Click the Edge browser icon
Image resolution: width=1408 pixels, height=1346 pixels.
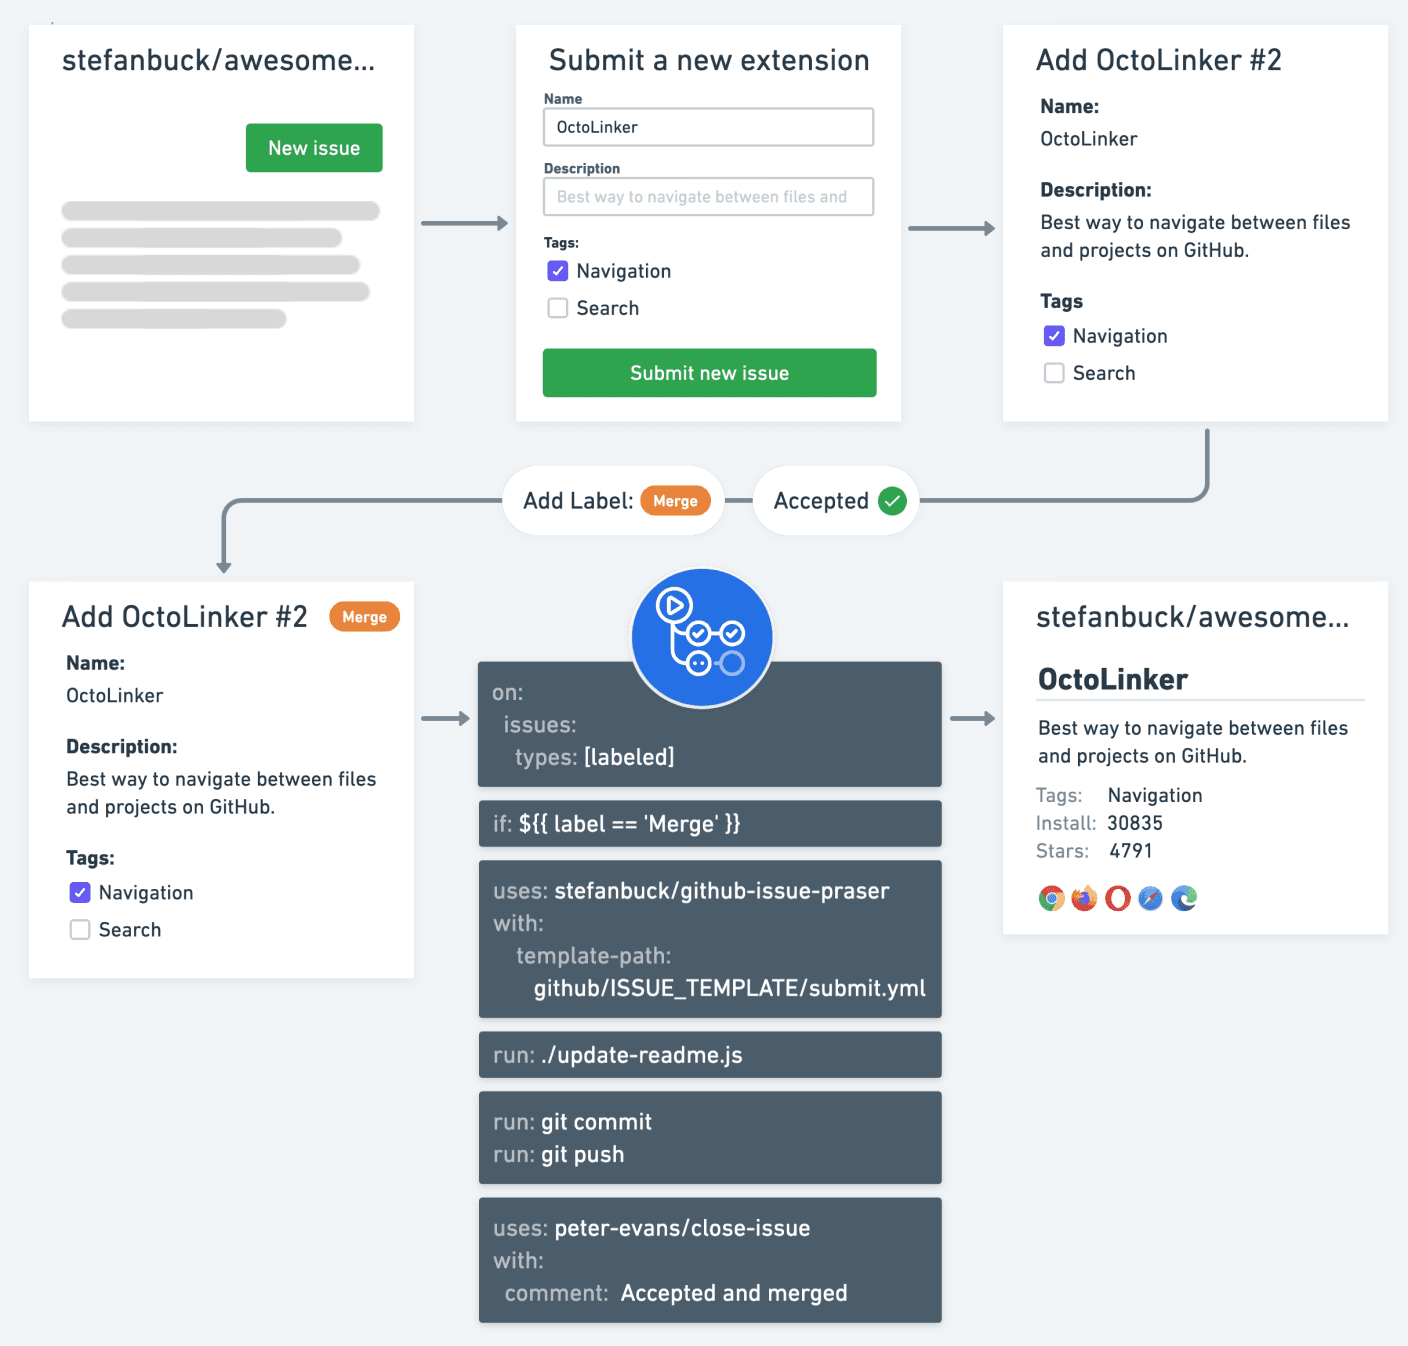click(1184, 898)
